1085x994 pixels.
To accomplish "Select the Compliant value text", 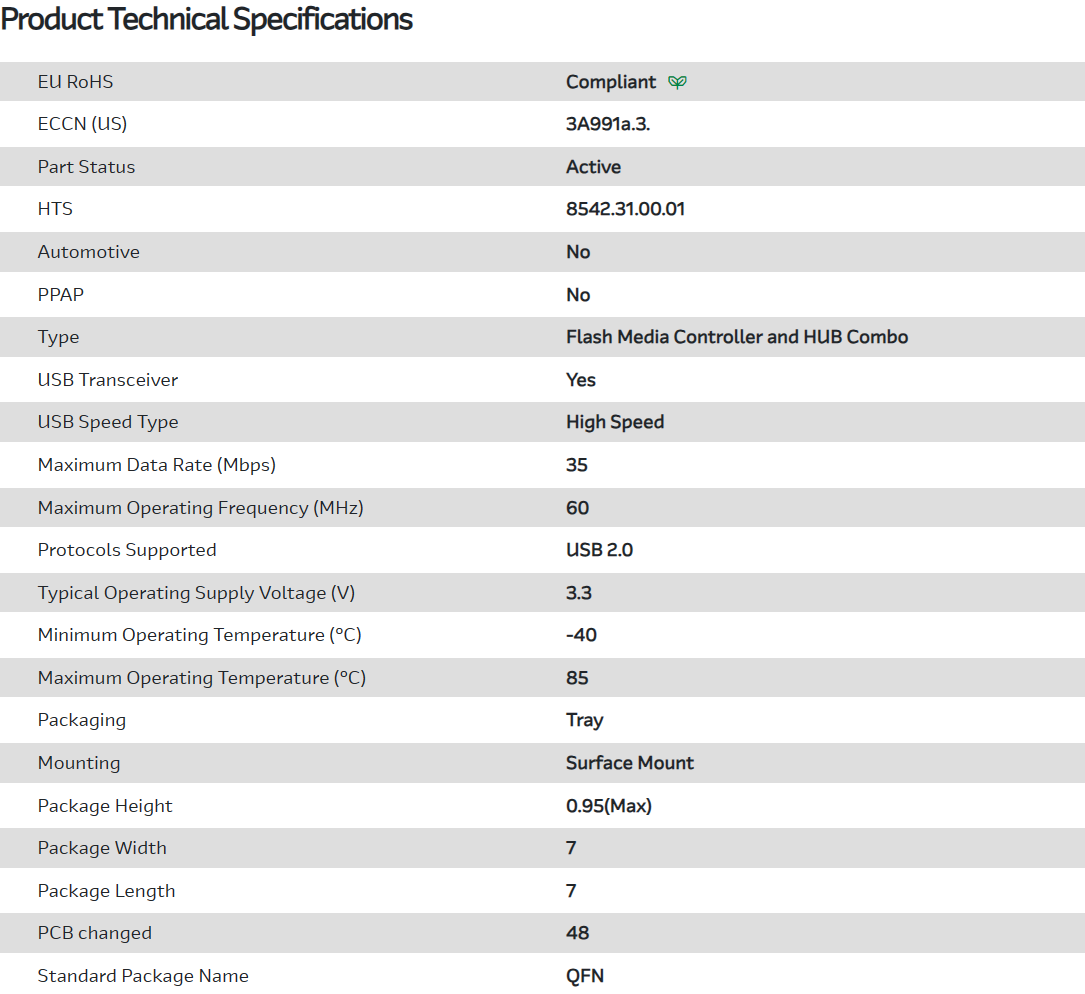I will point(611,82).
